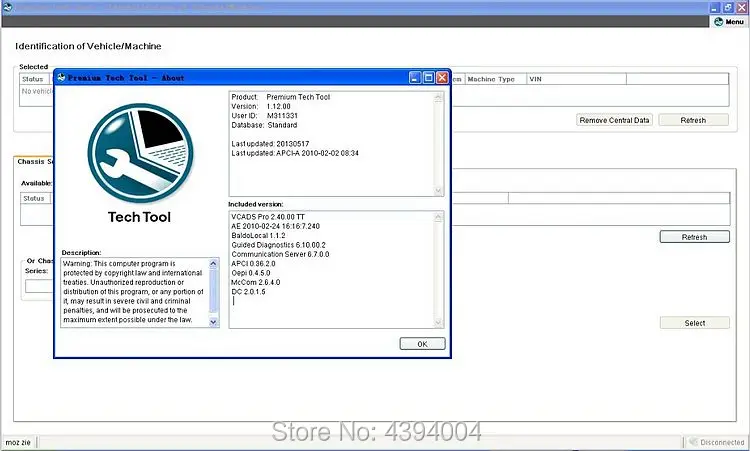Click the Series input field
750x451 pixels.
[x=39, y=286]
